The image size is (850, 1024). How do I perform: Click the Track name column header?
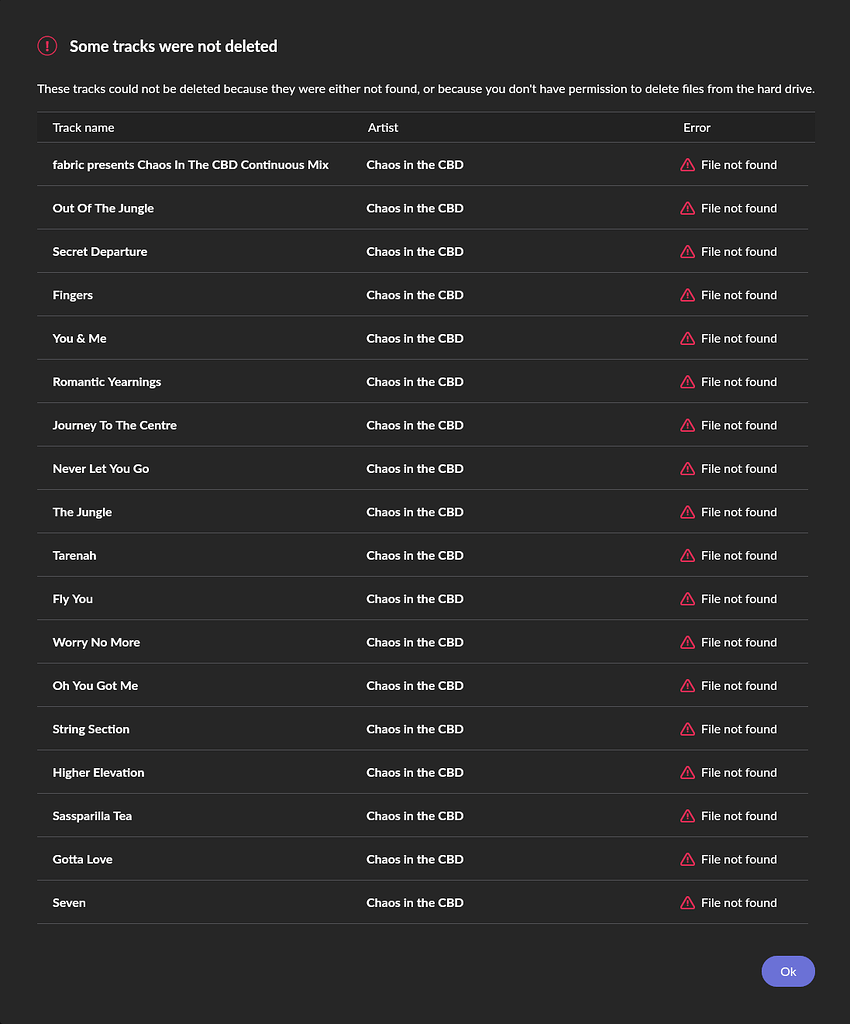point(83,128)
